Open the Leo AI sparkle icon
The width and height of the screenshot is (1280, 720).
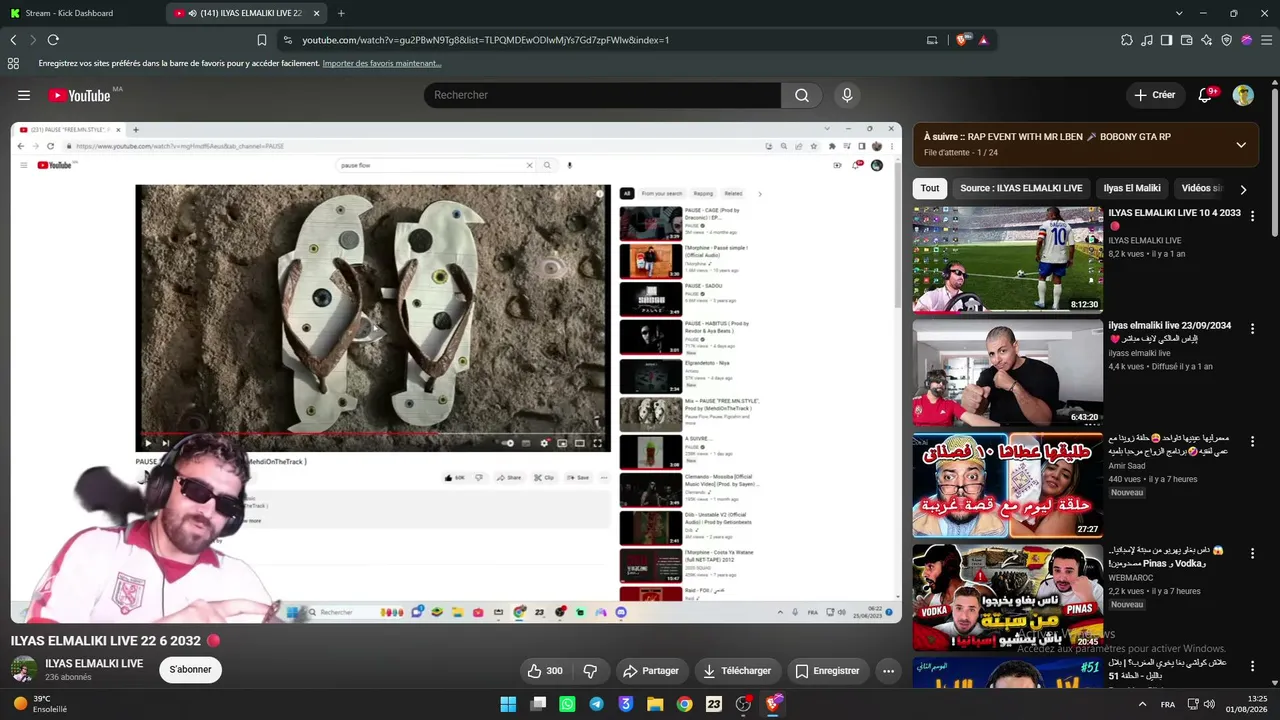(1207, 40)
